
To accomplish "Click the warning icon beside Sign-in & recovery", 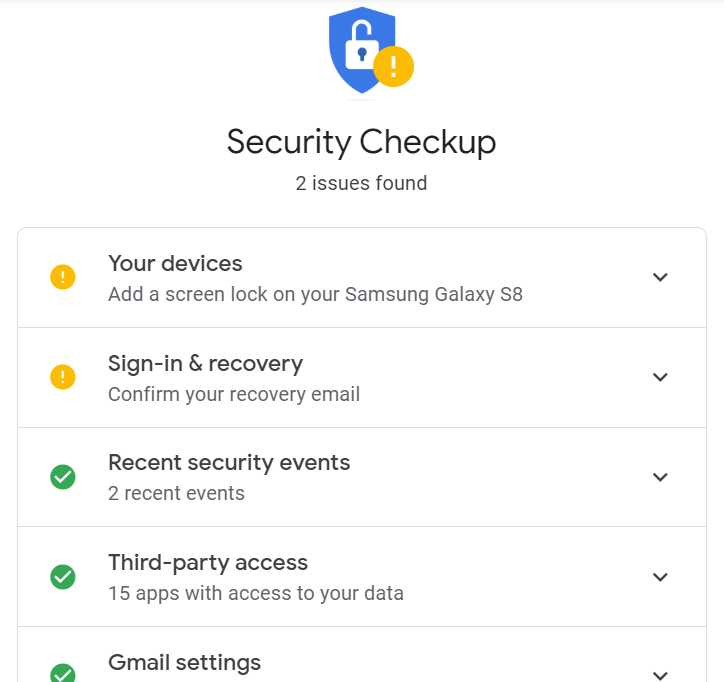I will (63, 377).
